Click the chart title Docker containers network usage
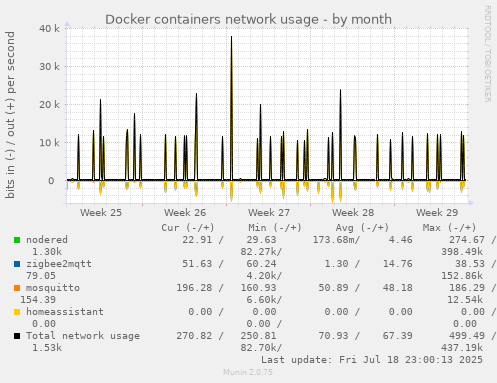This screenshot has height=383, width=497. [x=248, y=19]
